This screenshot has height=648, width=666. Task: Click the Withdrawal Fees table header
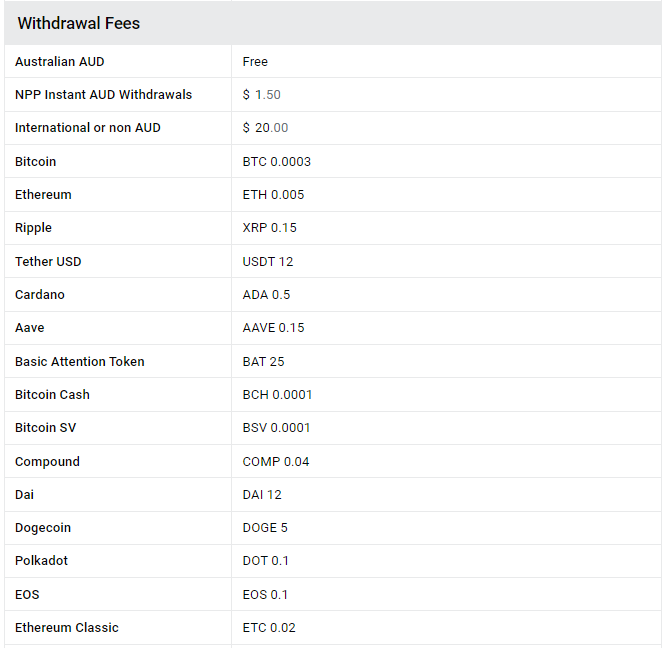(79, 23)
